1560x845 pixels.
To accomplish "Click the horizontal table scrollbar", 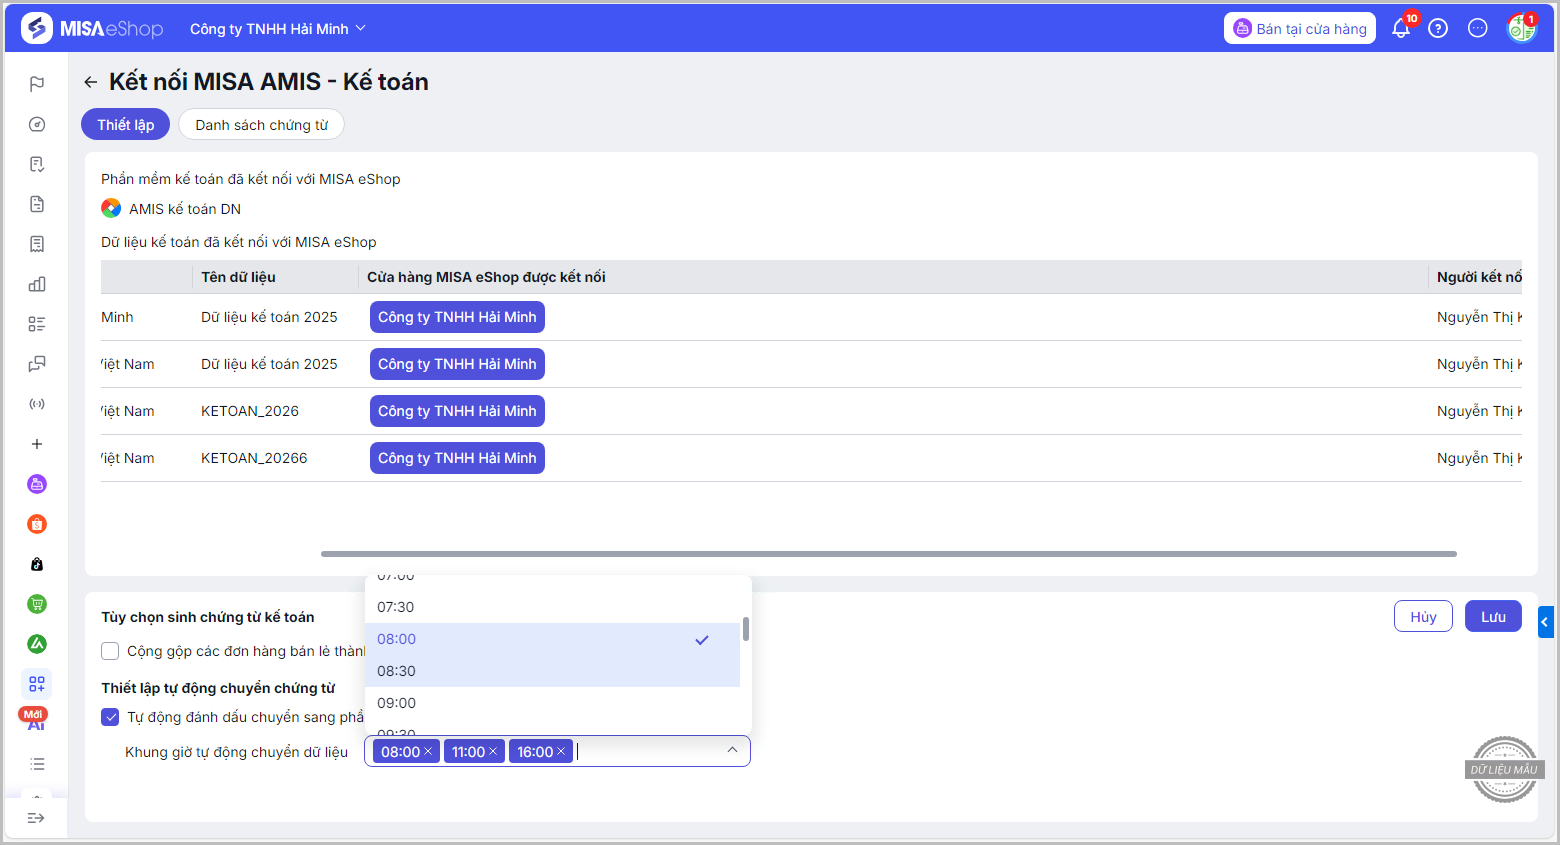I will point(888,553).
